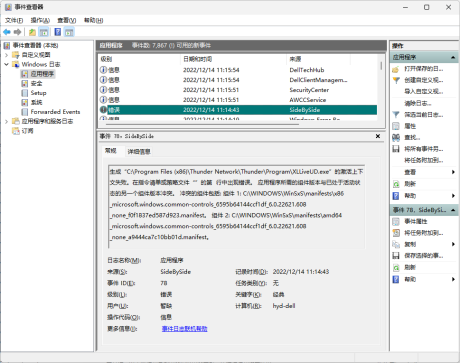Switch to the 常规 tab

pos(111,151)
